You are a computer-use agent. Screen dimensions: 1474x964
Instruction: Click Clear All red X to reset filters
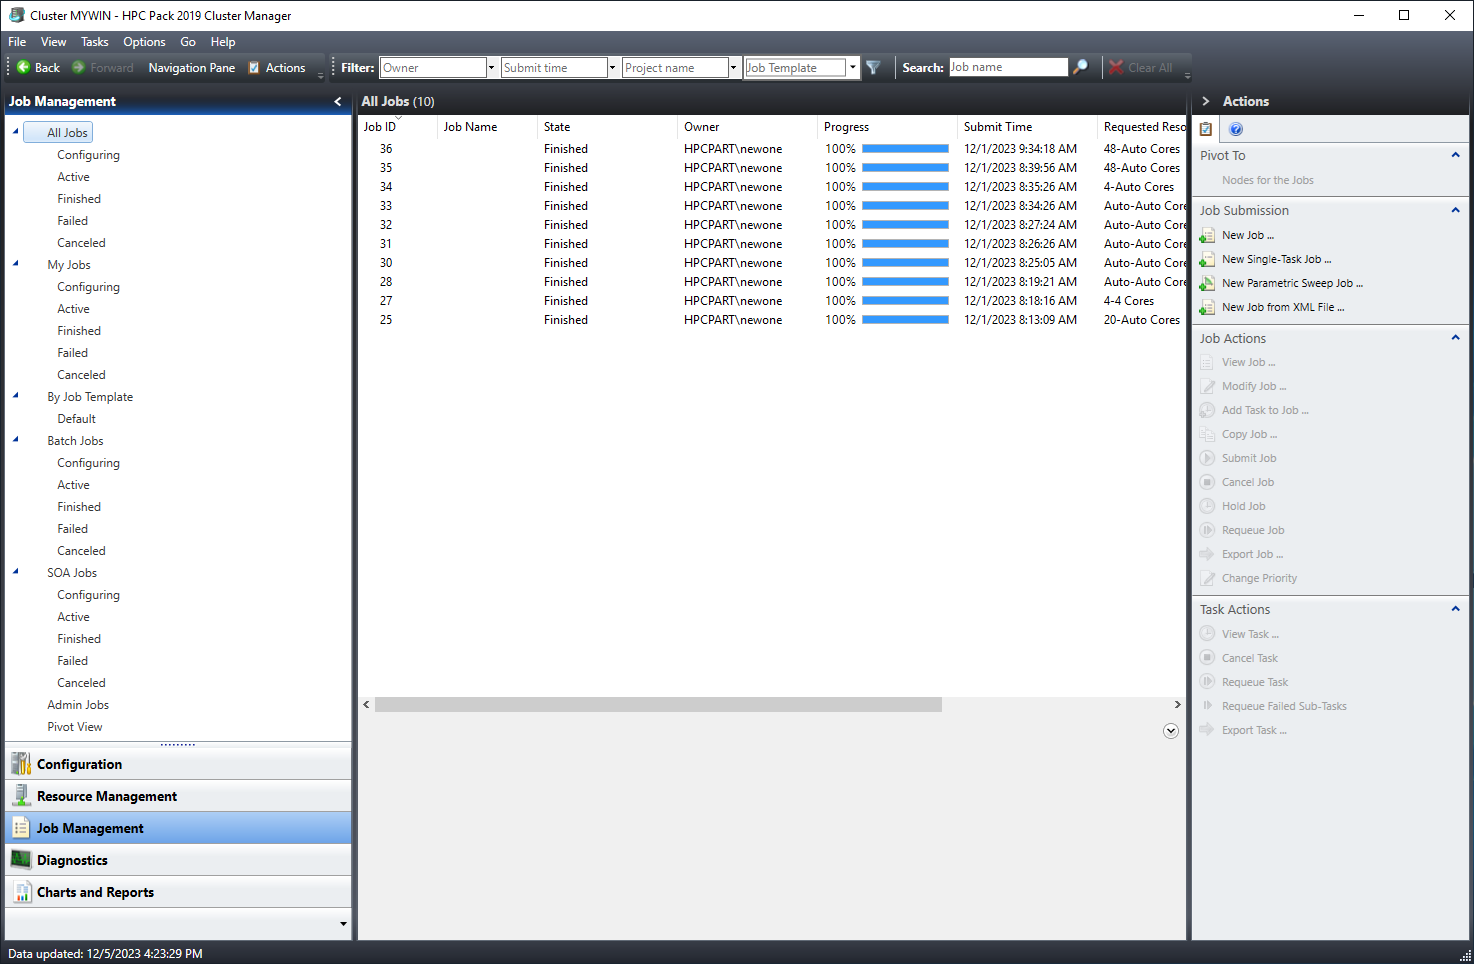coord(1117,67)
